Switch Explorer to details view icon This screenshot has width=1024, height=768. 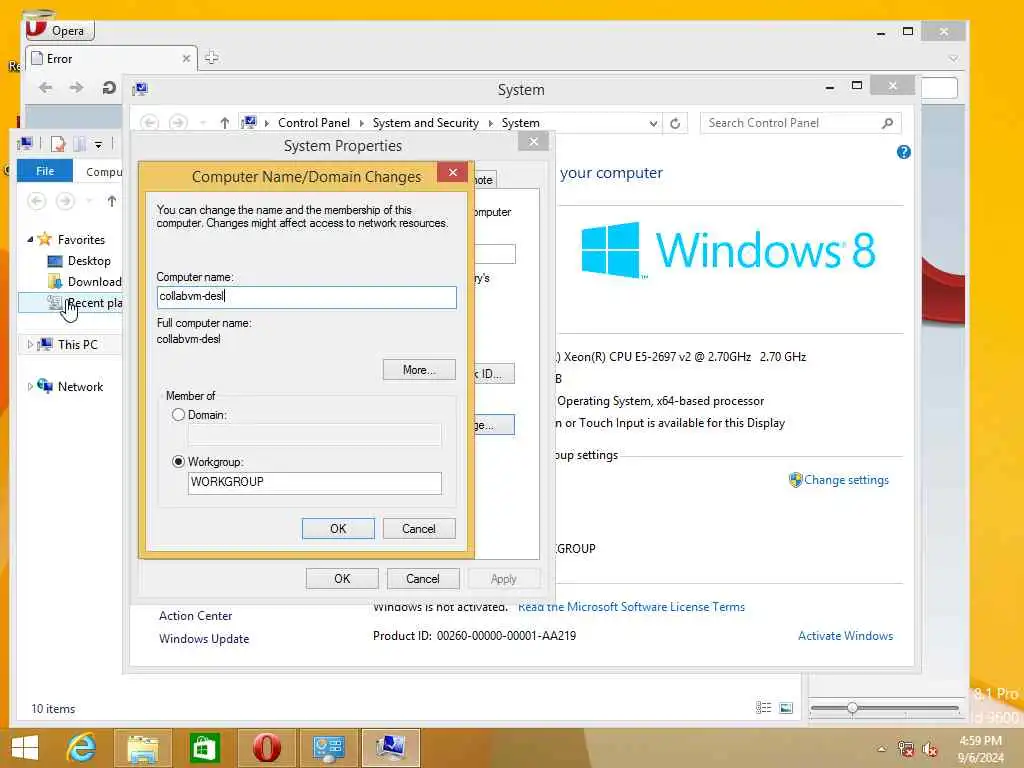(x=763, y=708)
